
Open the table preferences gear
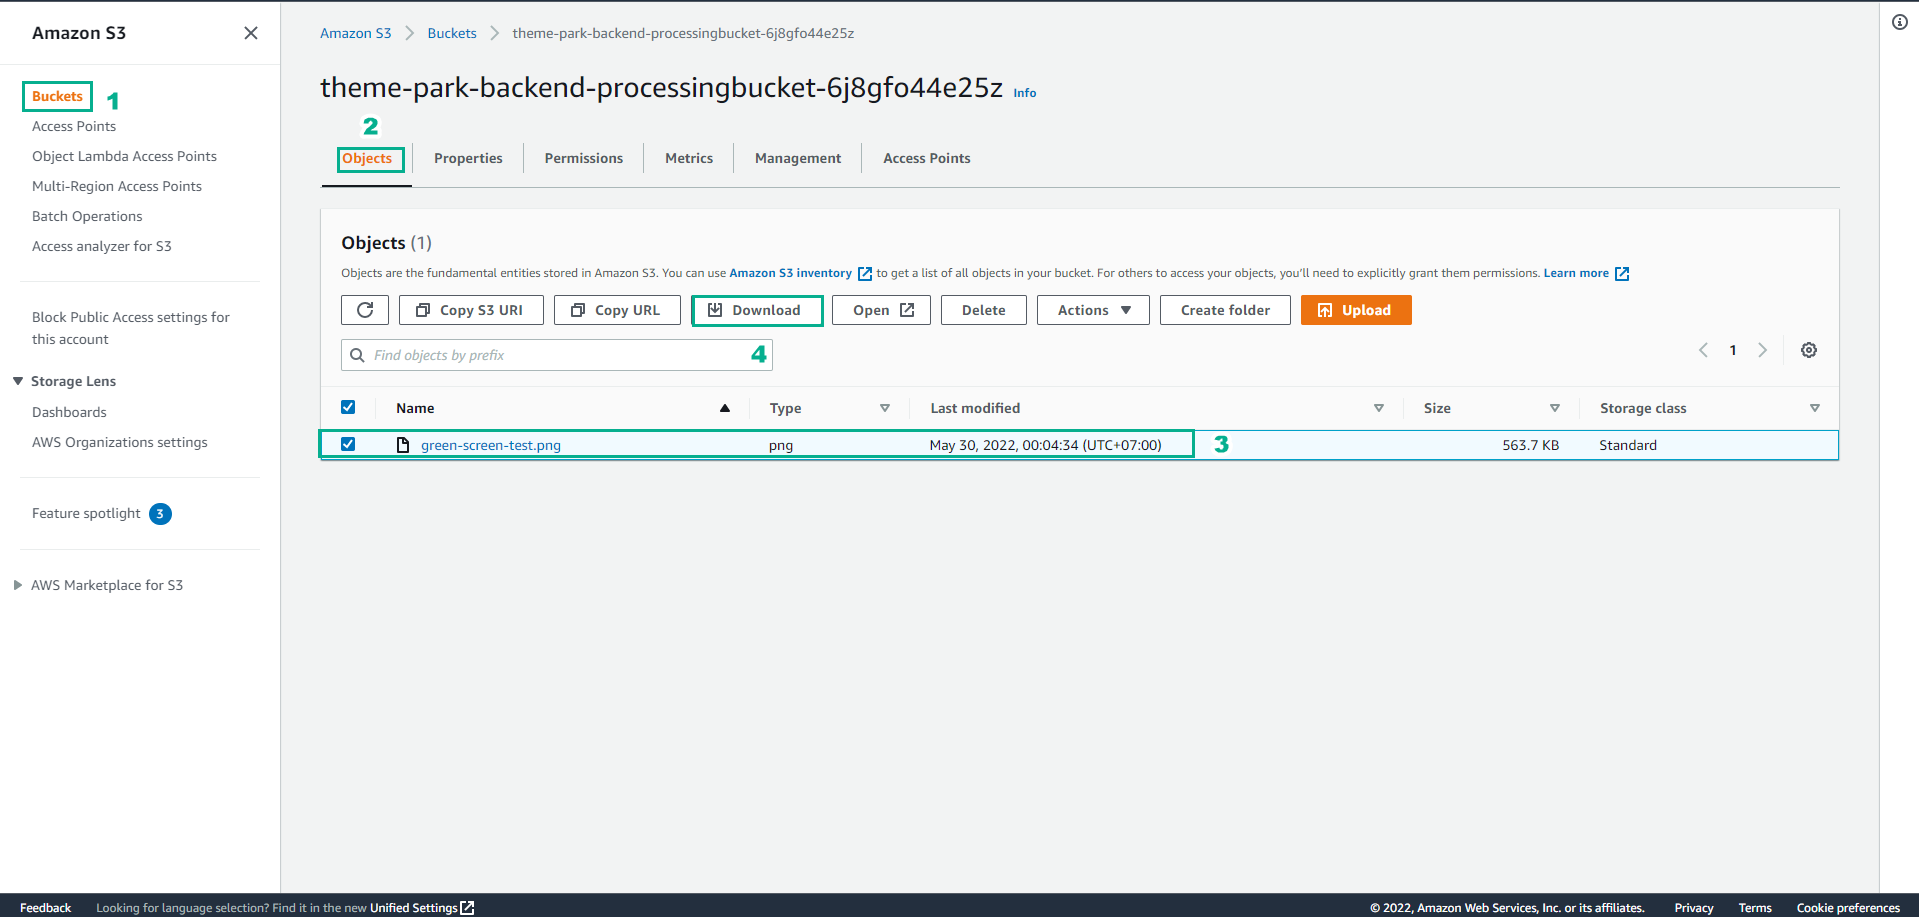click(1809, 350)
